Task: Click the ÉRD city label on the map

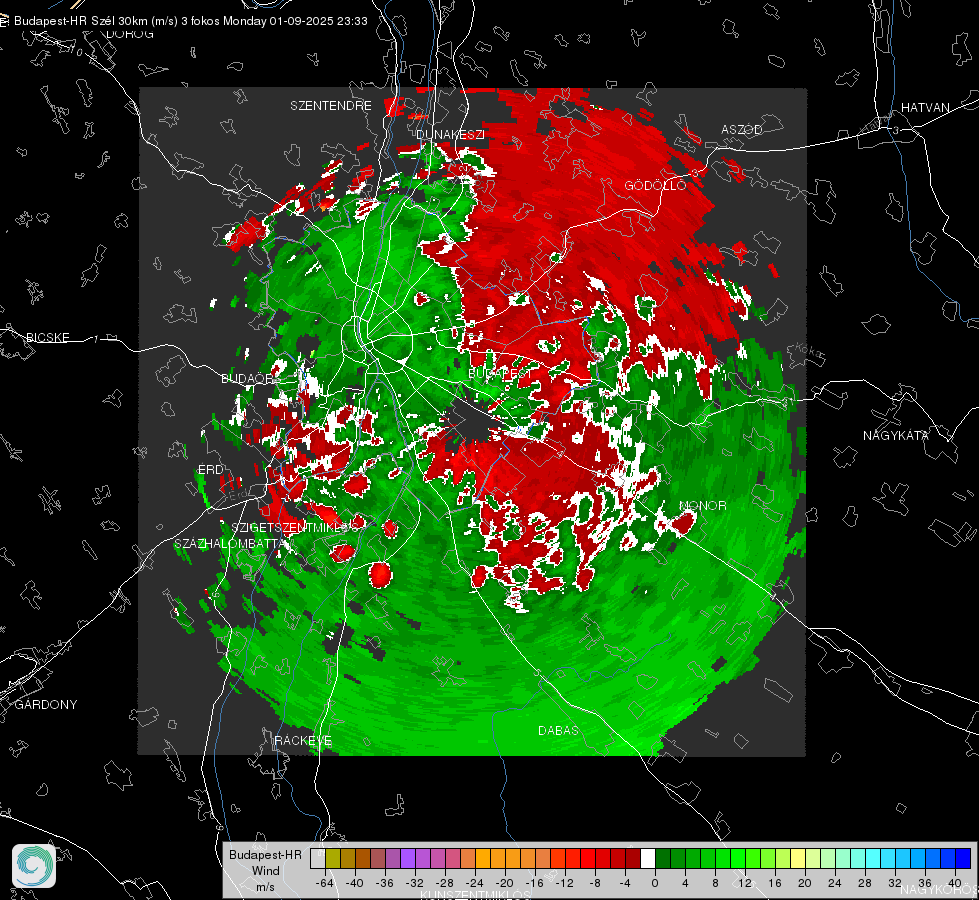Action: coord(210,470)
